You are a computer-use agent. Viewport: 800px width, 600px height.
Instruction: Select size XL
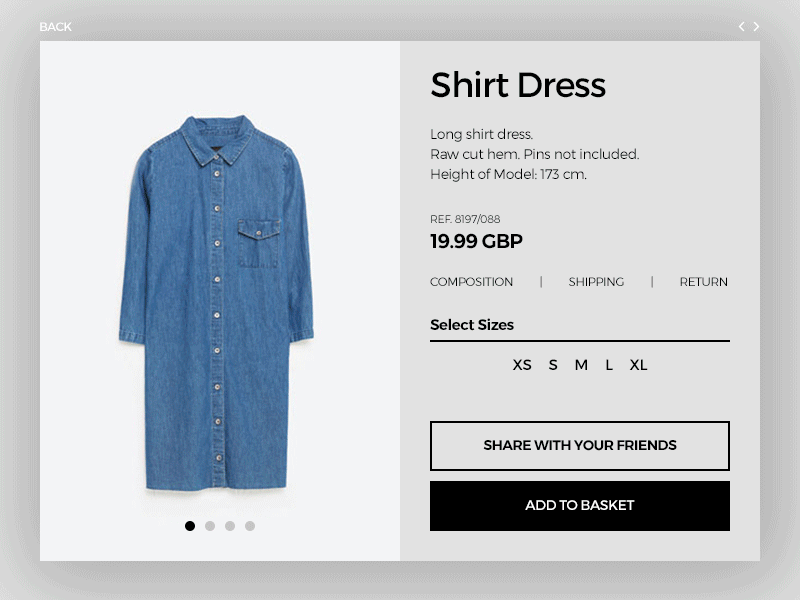[x=638, y=365]
